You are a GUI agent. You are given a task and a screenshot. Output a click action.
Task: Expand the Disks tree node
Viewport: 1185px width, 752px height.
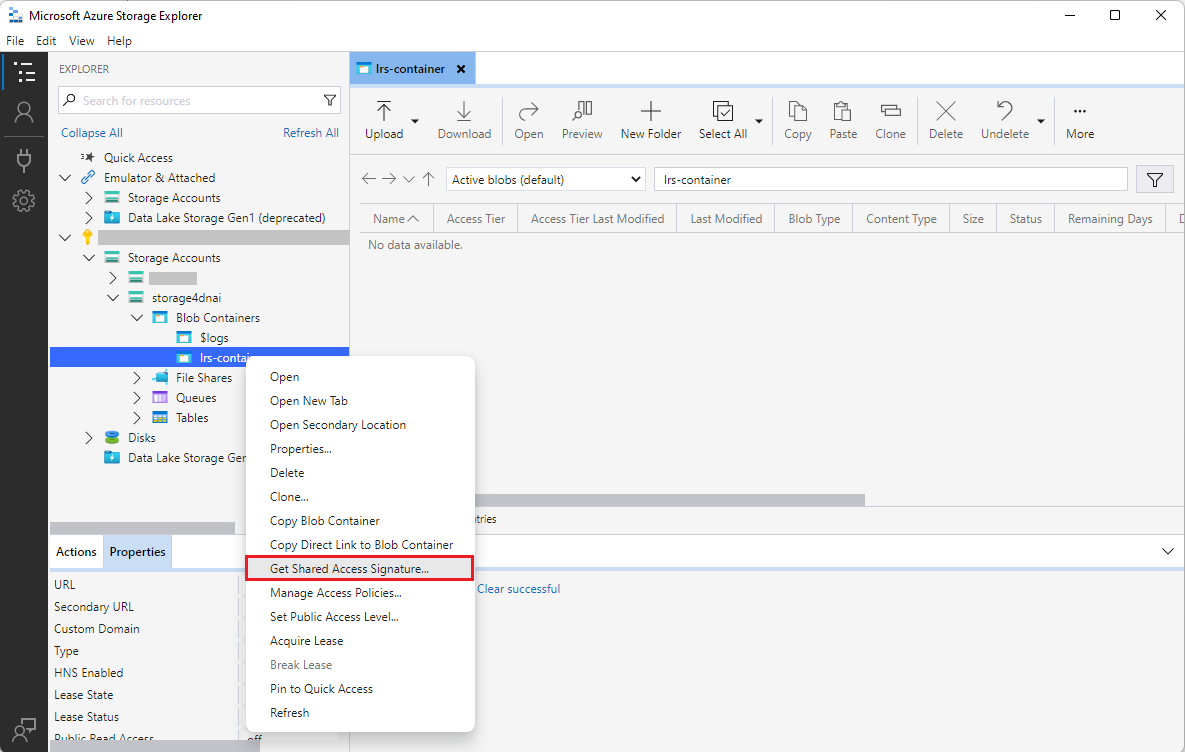(89, 438)
